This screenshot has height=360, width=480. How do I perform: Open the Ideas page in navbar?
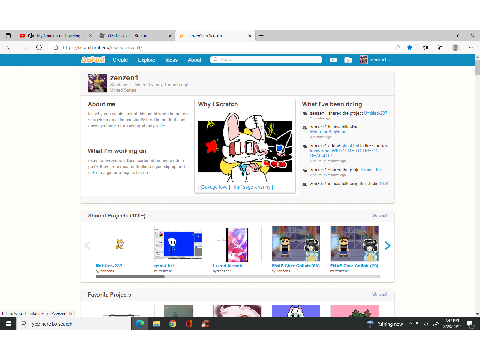pos(172,60)
